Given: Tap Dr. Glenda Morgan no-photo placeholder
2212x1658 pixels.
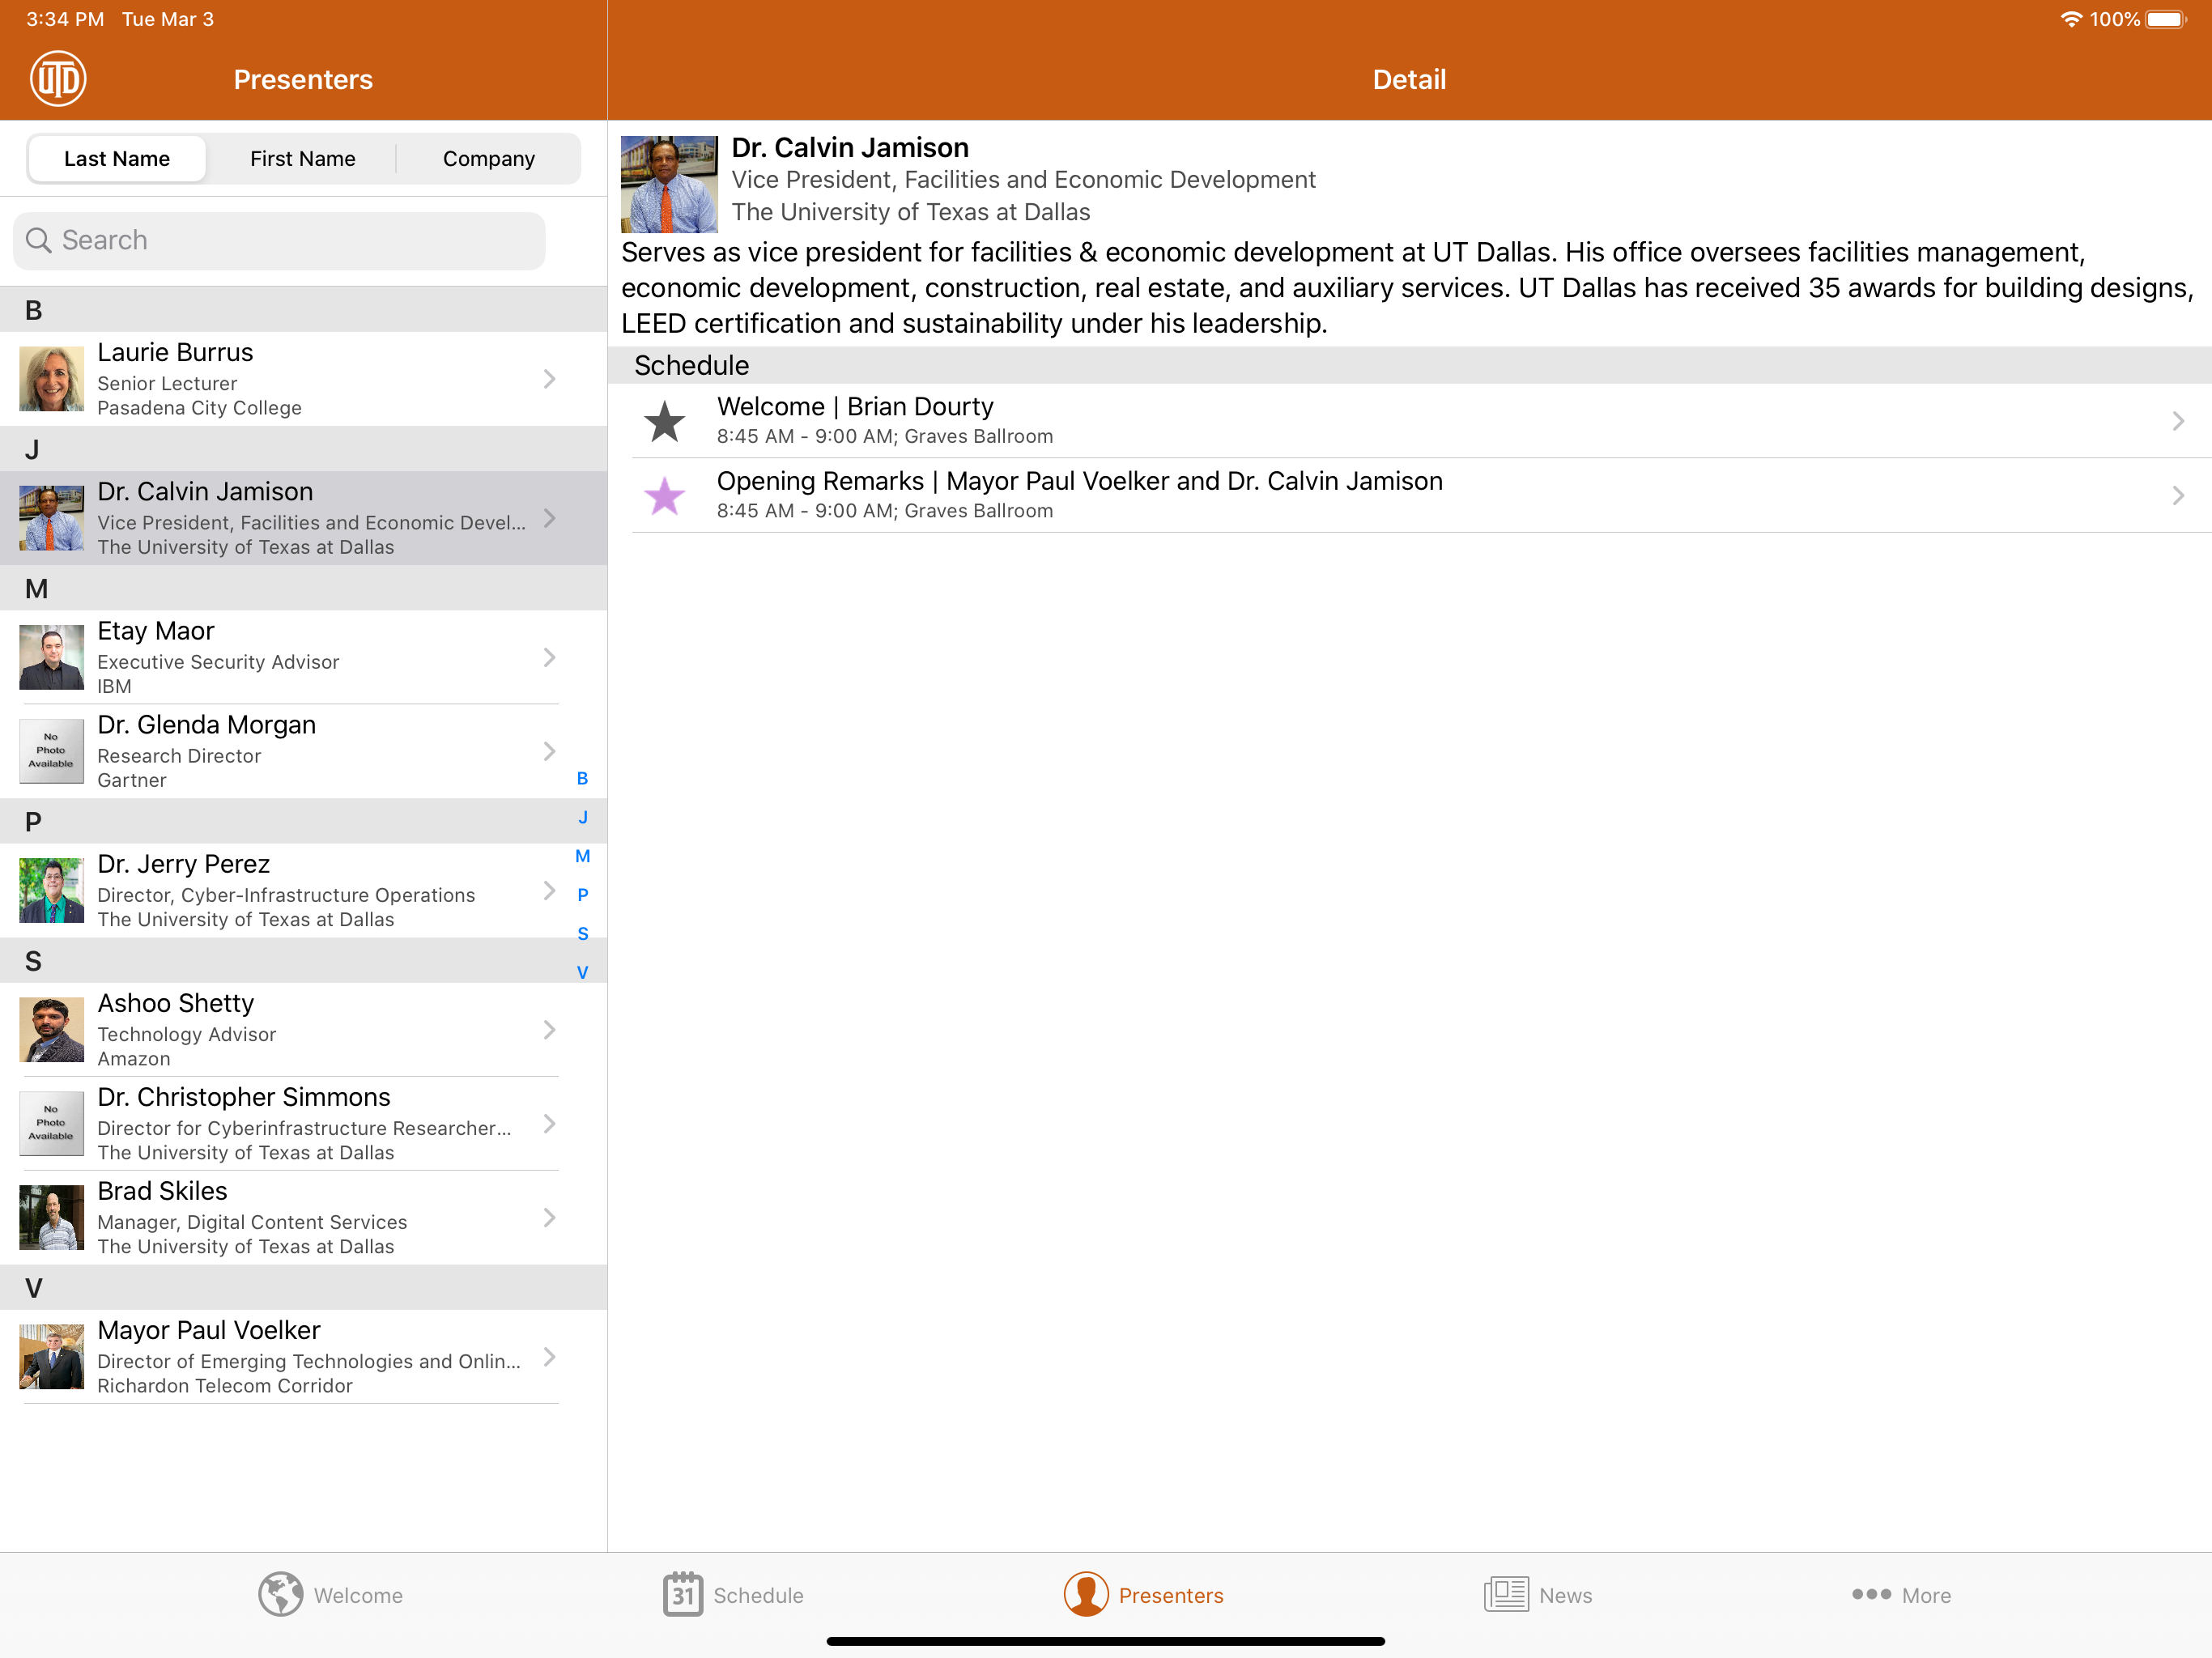Looking at the screenshot, I should click(x=51, y=751).
